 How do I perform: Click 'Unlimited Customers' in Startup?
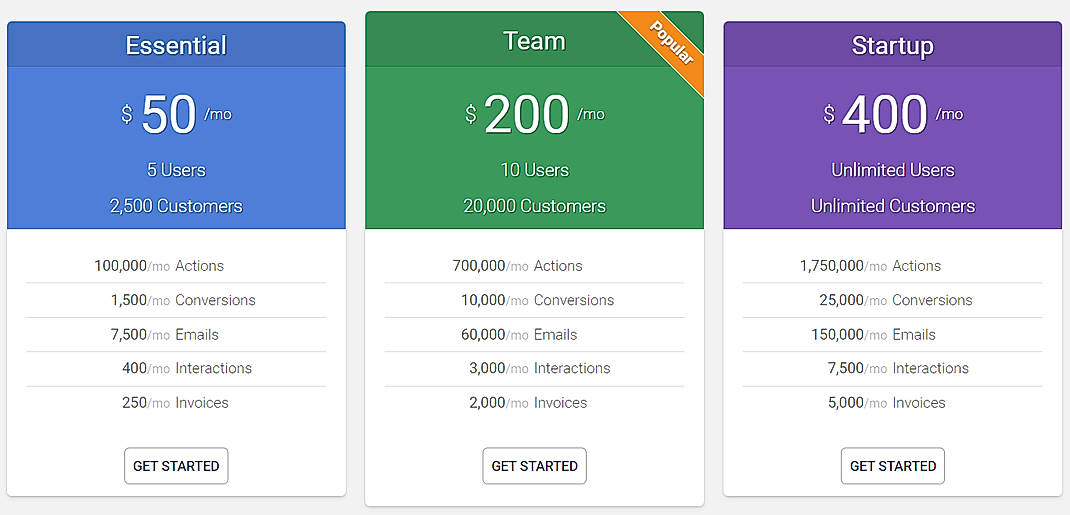click(x=893, y=206)
